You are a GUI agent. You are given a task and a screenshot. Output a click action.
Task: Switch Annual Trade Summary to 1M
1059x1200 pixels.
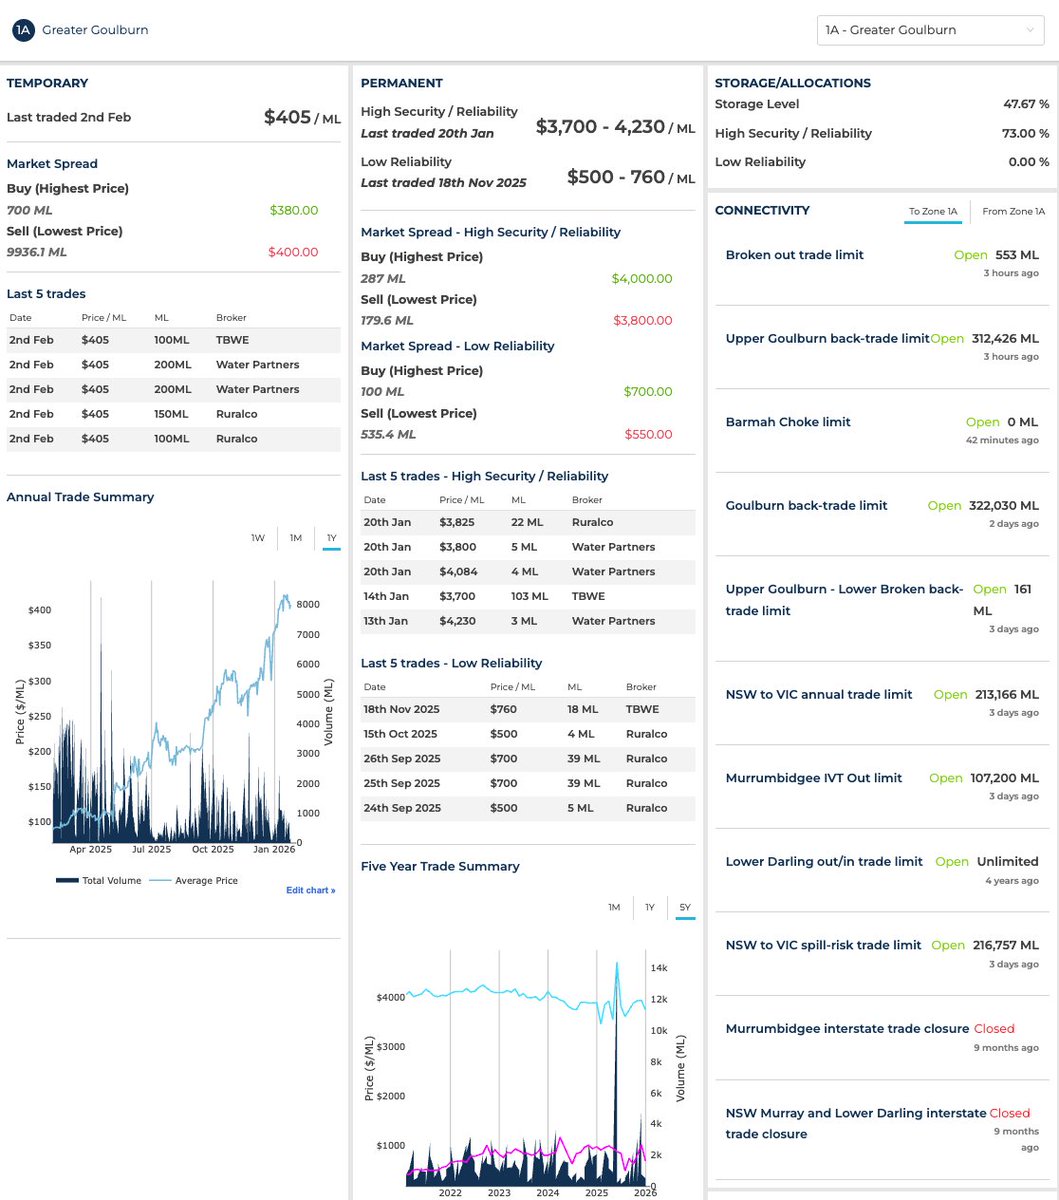click(x=296, y=538)
